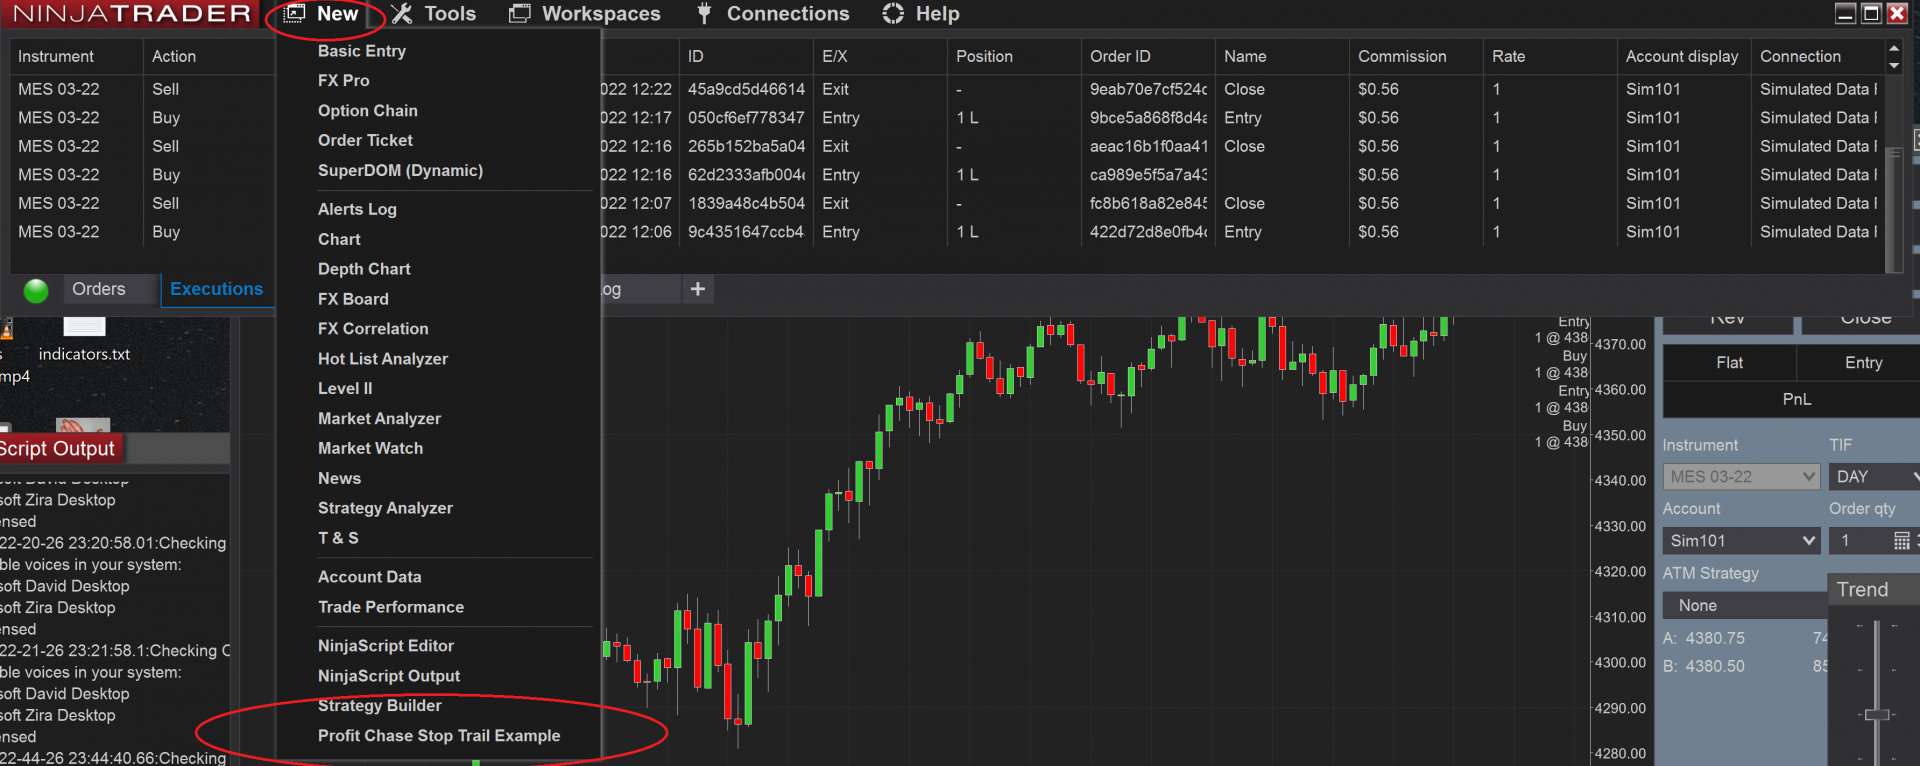Click the A: 4380.75 ask price
Screen dimensions: 1920x766
[1704, 638]
